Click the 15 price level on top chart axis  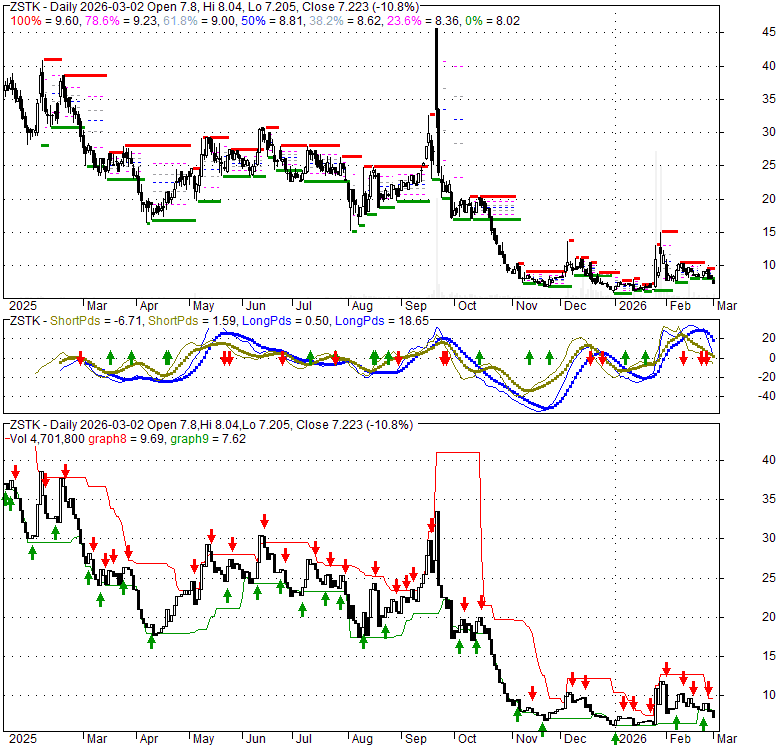pos(769,232)
